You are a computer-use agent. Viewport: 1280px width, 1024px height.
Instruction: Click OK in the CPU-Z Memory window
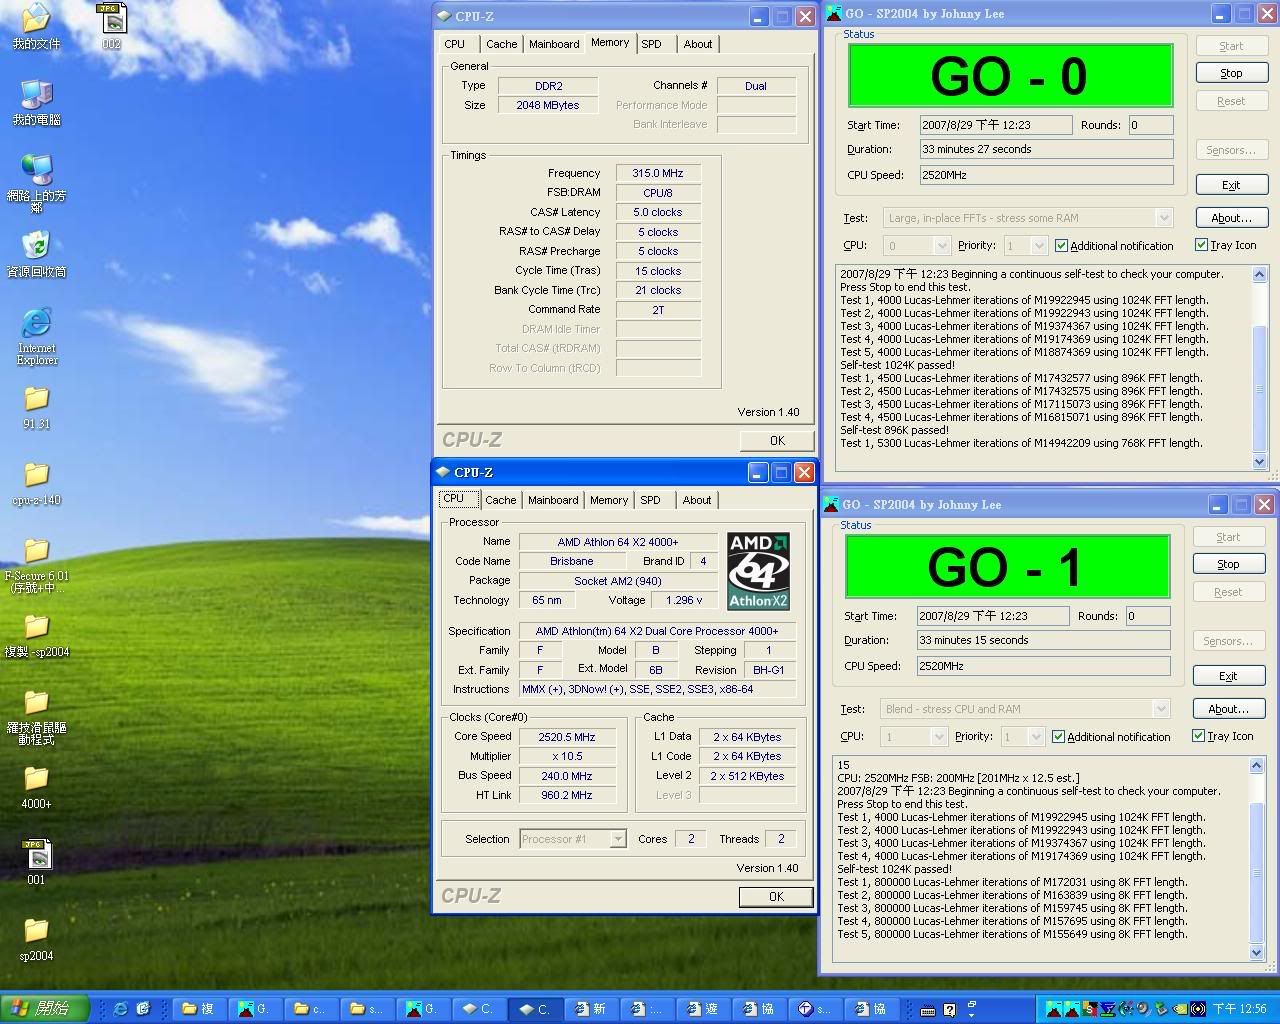pyautogui.click(x=777, y=440)
